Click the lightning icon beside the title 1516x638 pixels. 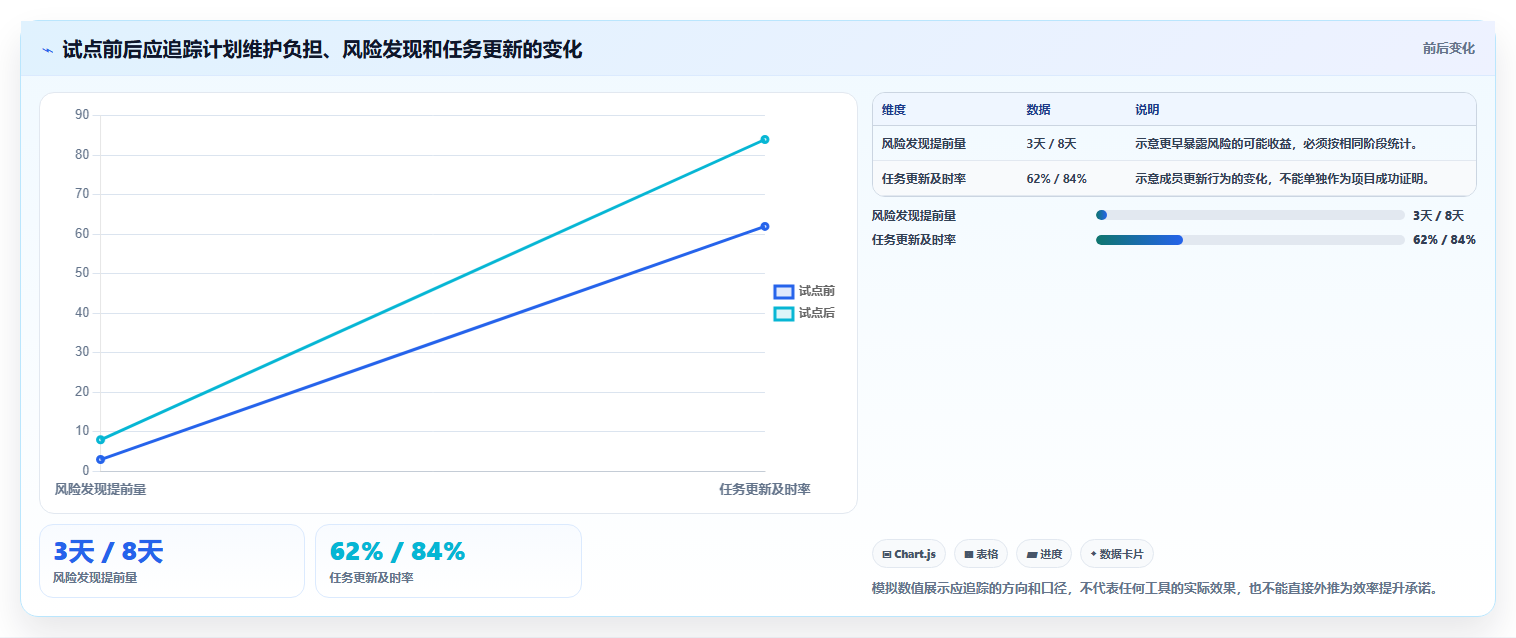(x=47, y=50)
